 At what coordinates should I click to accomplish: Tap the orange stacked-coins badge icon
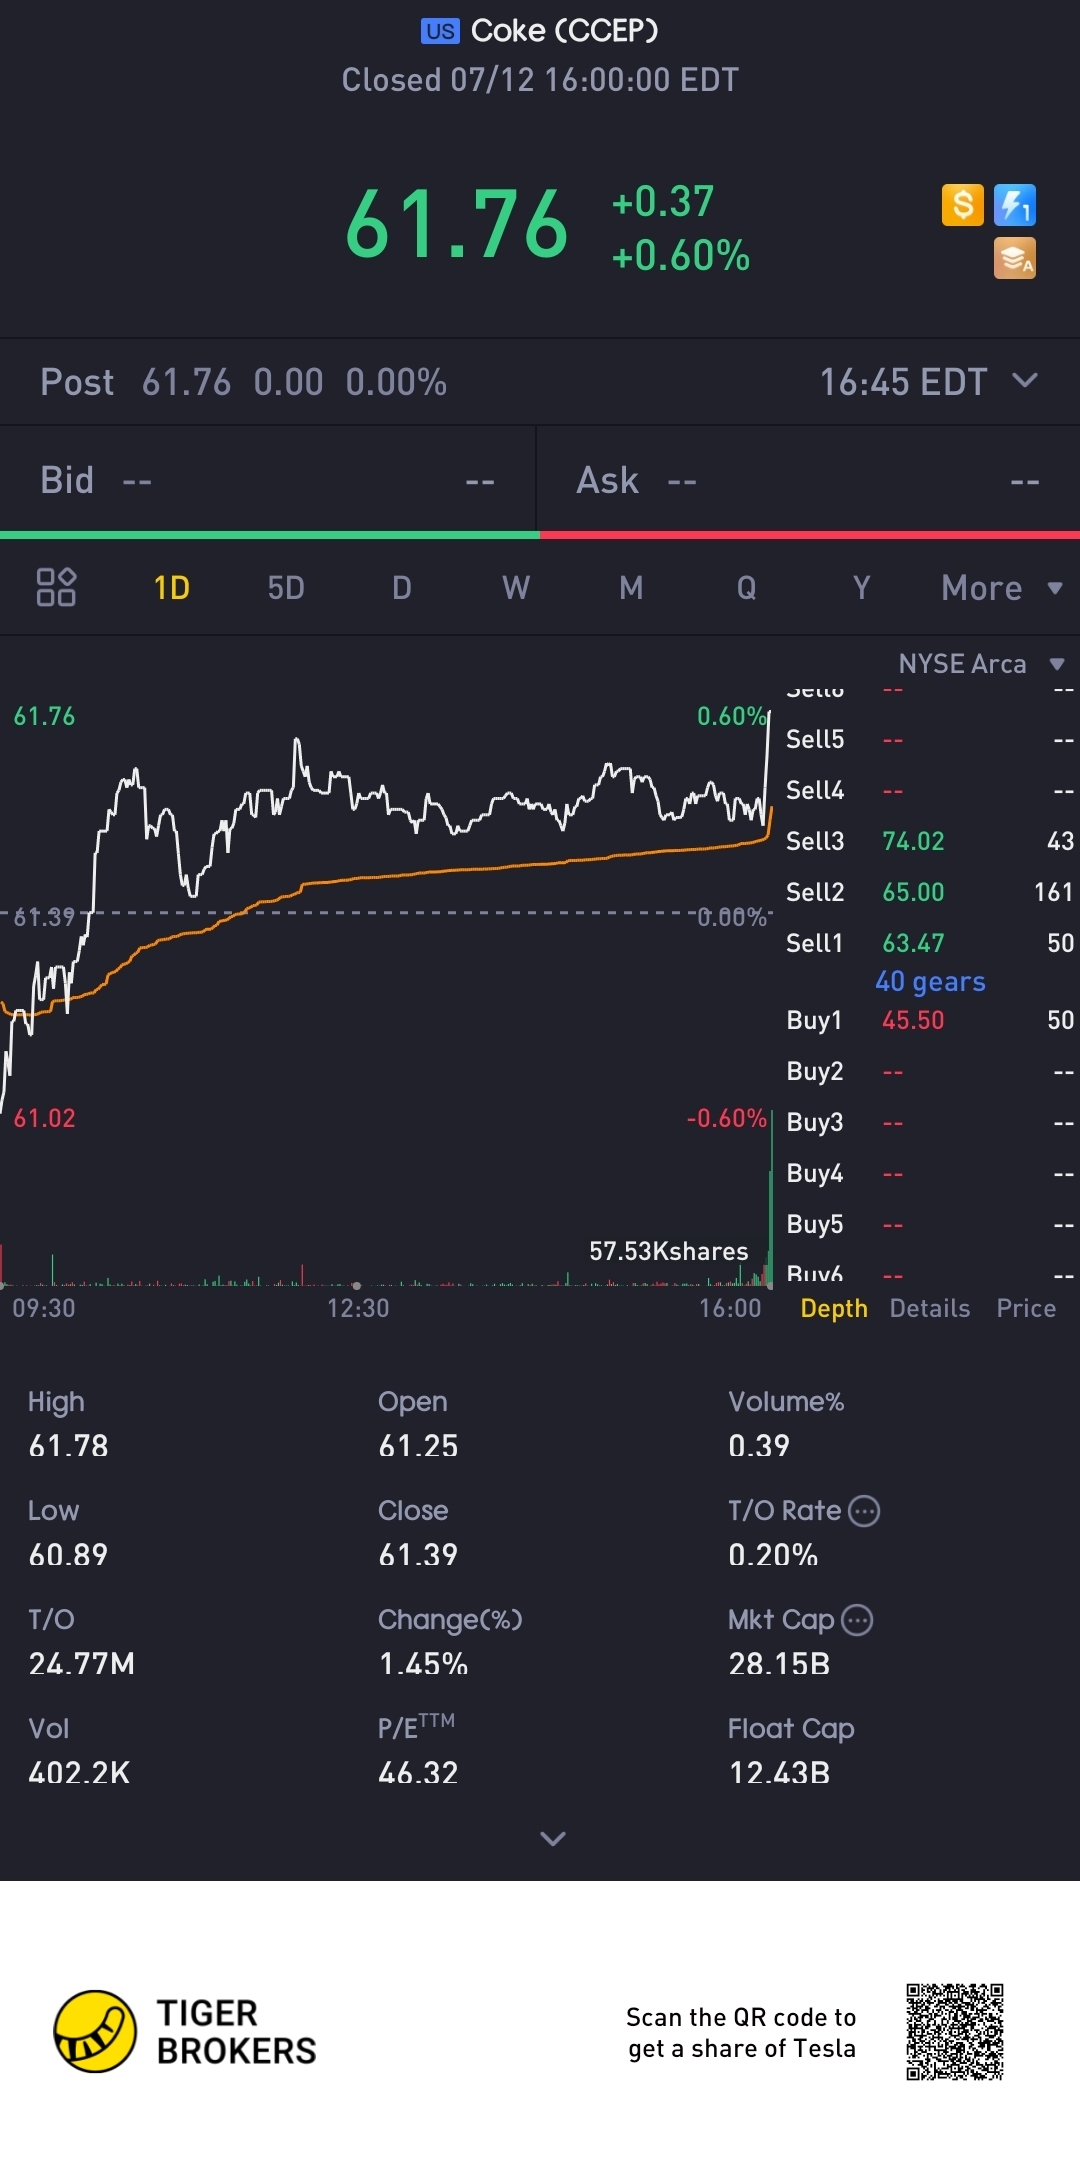coord(1014,258)
